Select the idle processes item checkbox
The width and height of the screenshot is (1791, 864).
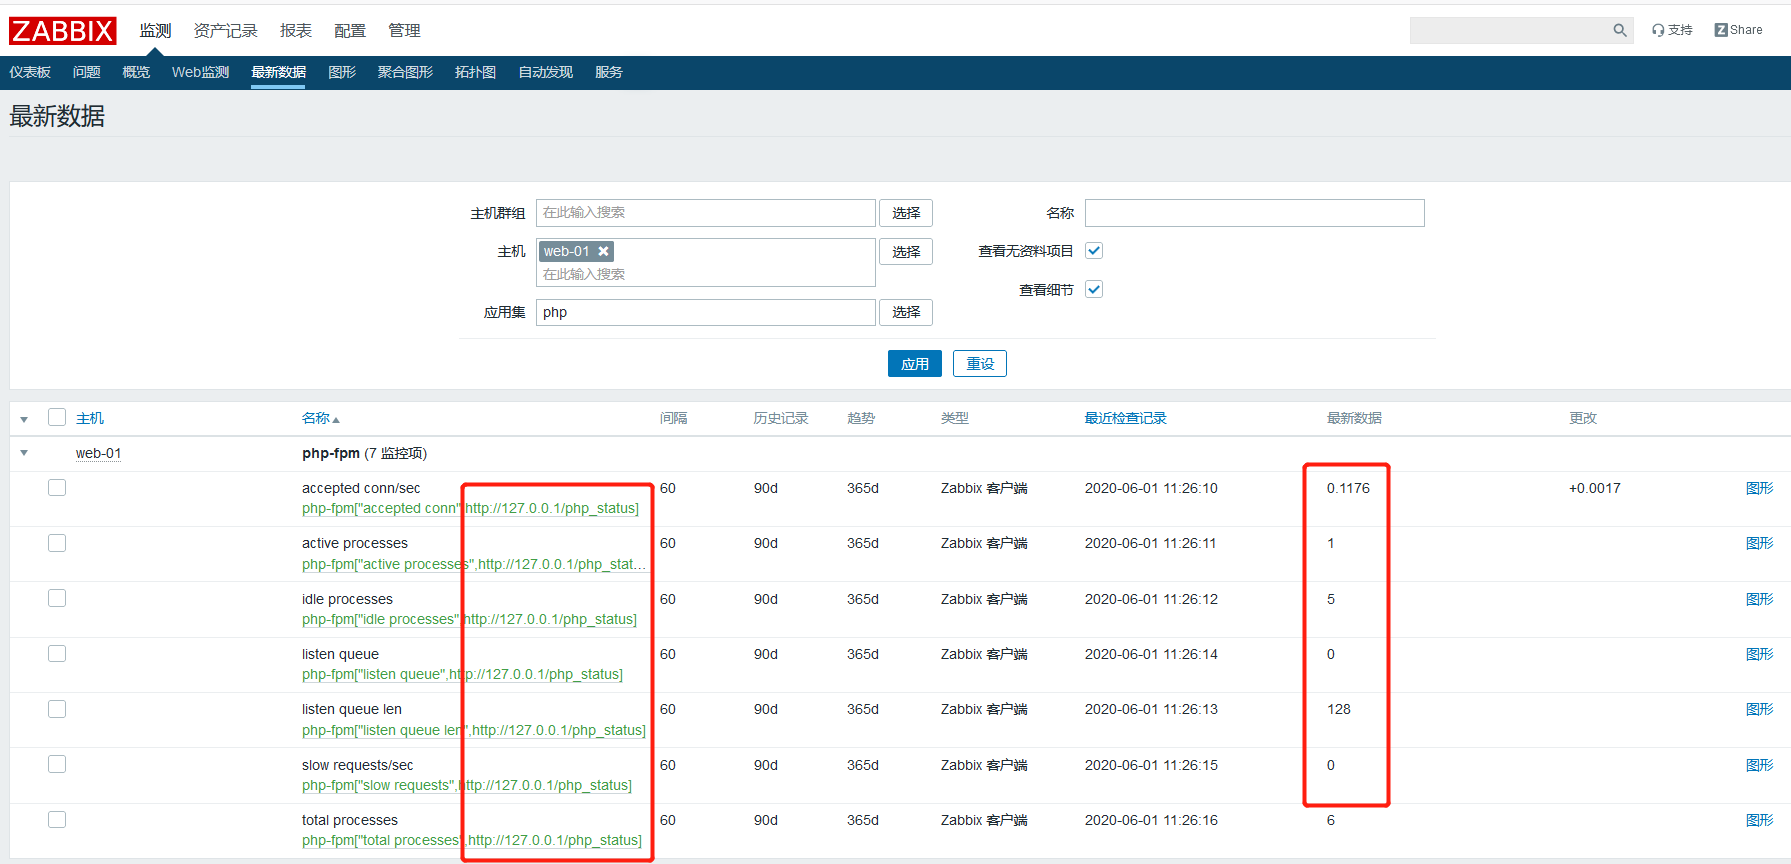coord(57,598)
